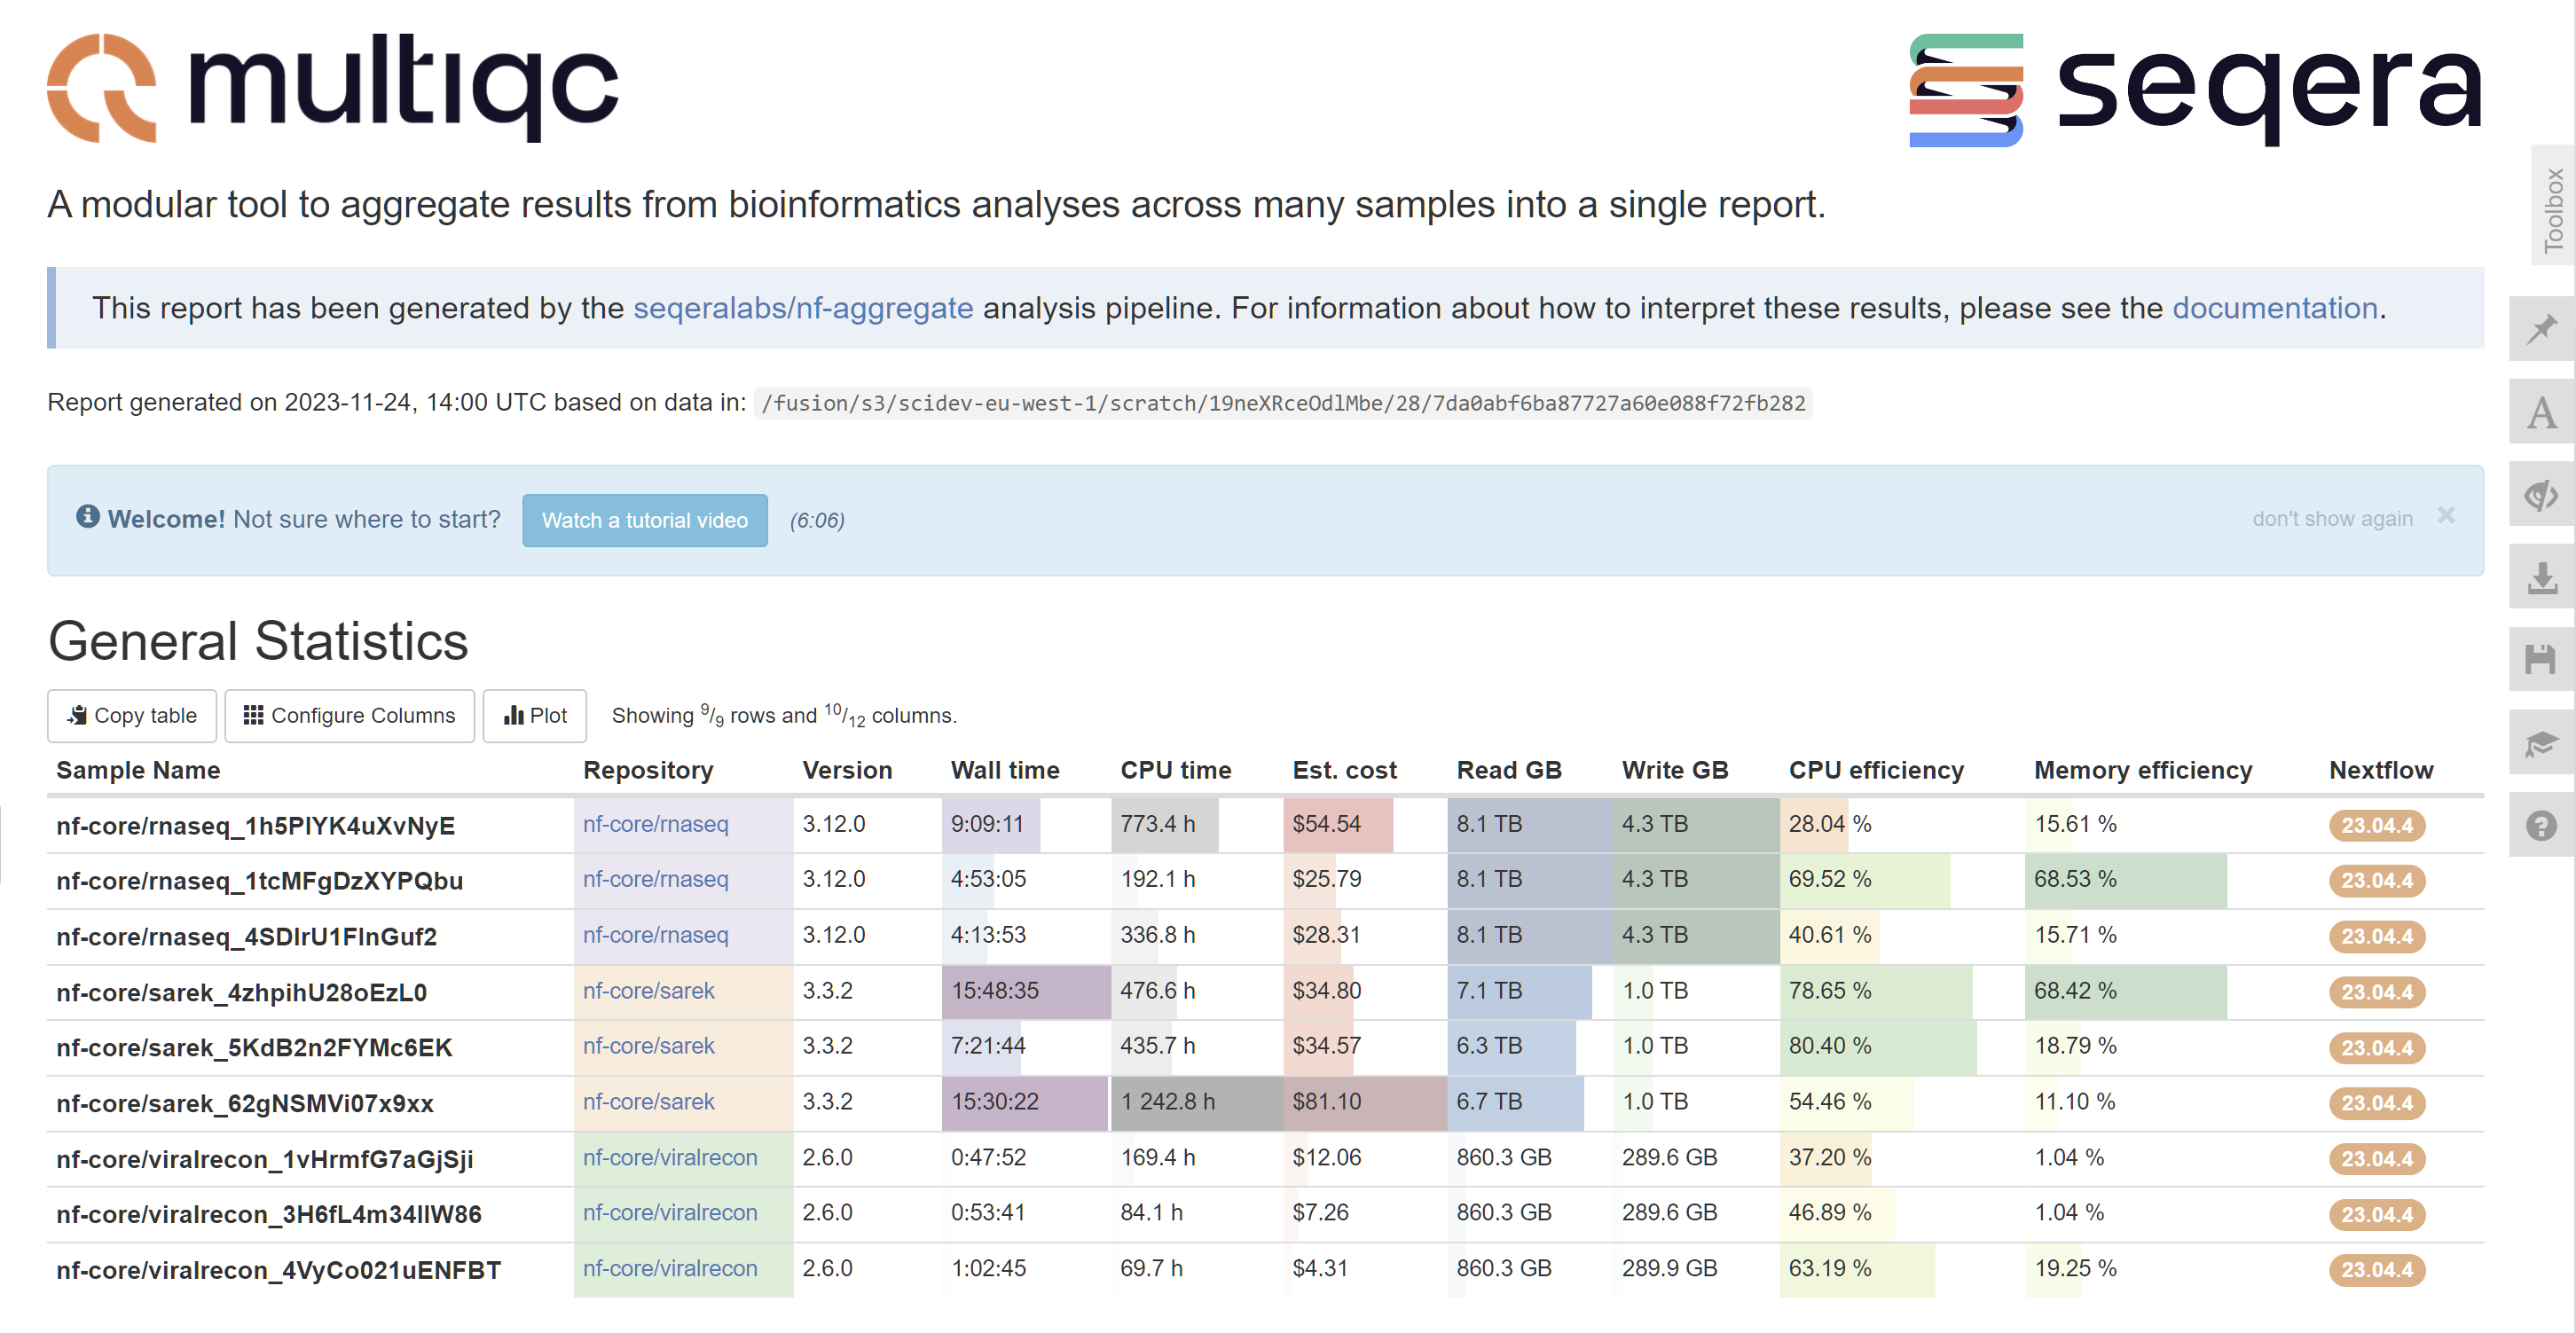Viewport: 2576px width, 1333px height.
Task: Click the documentation hyperlink in report header
Action: [x=2275, y=310]
